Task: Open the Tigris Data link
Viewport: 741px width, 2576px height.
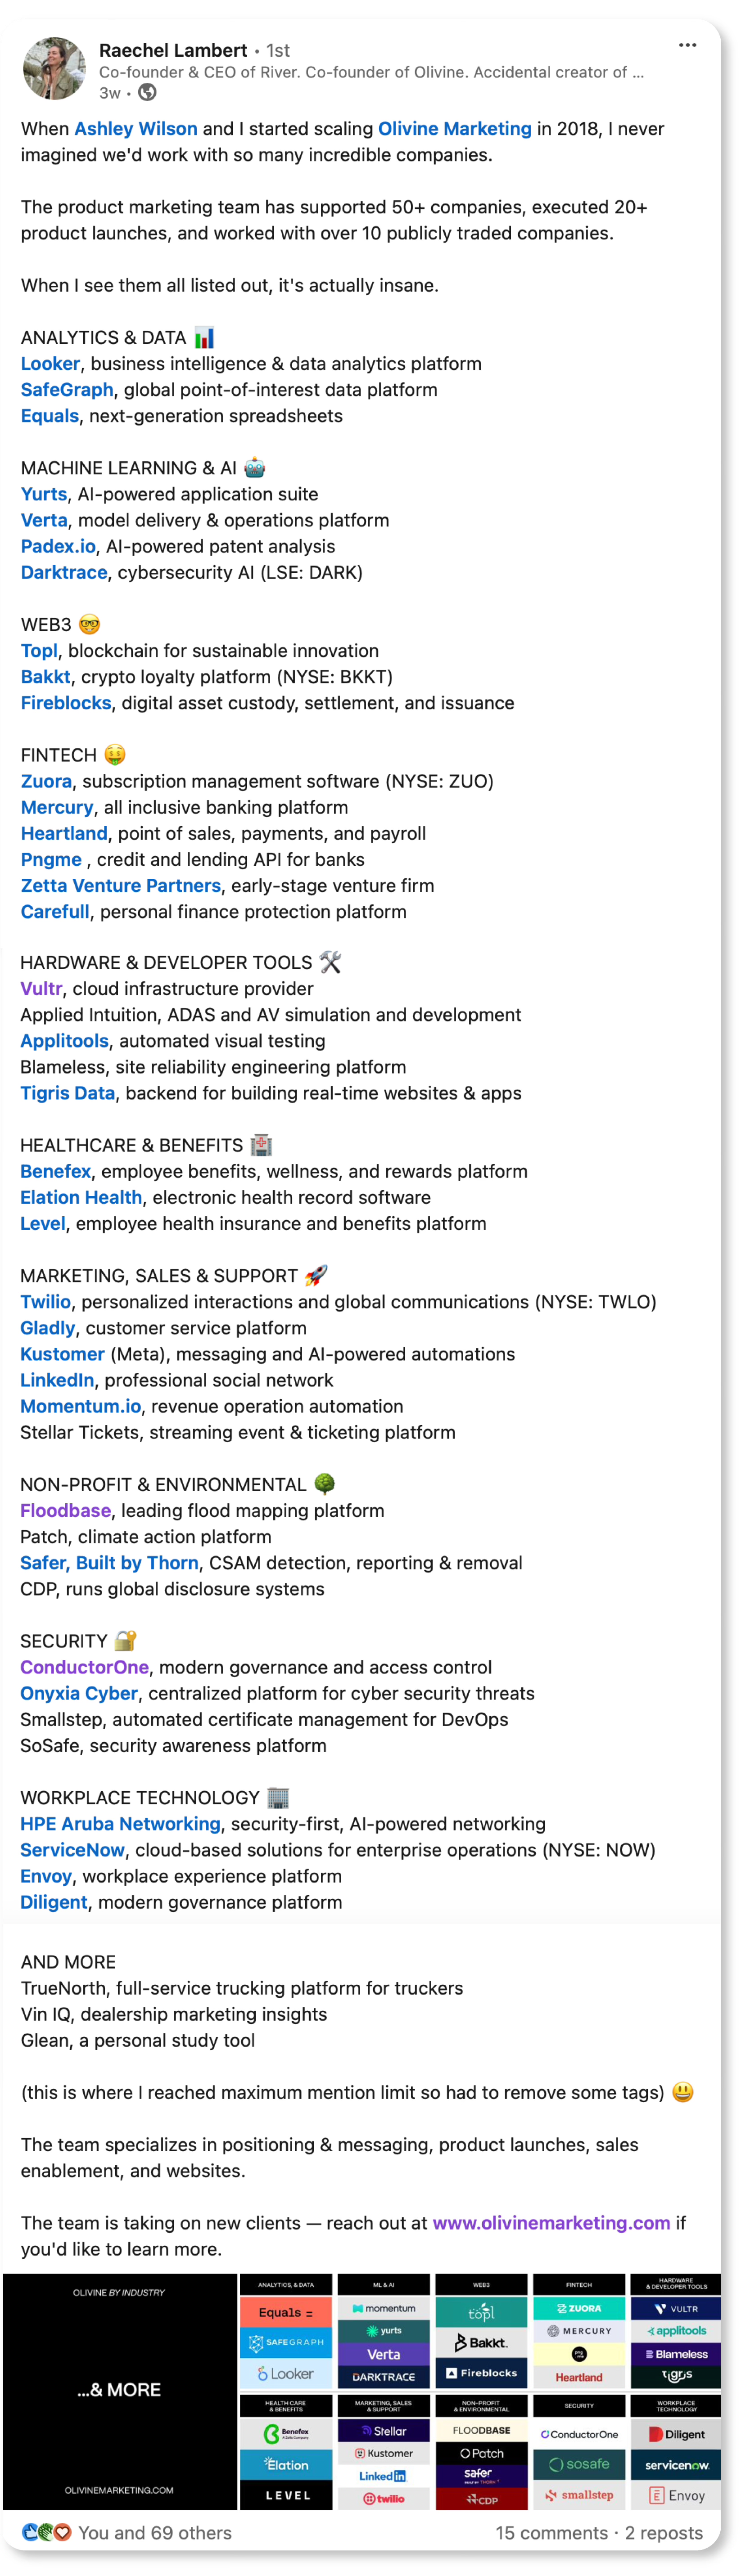Action: [67, 1093]
